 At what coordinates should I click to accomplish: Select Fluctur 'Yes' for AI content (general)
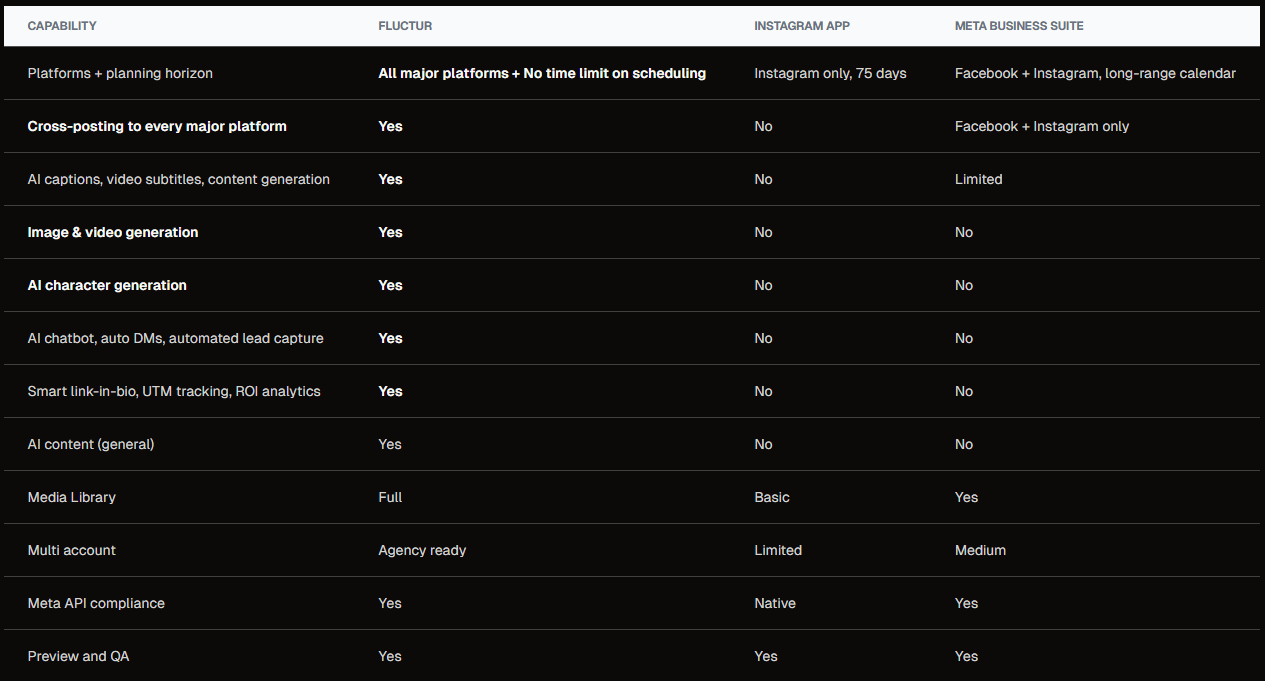(x=390, y=444)
